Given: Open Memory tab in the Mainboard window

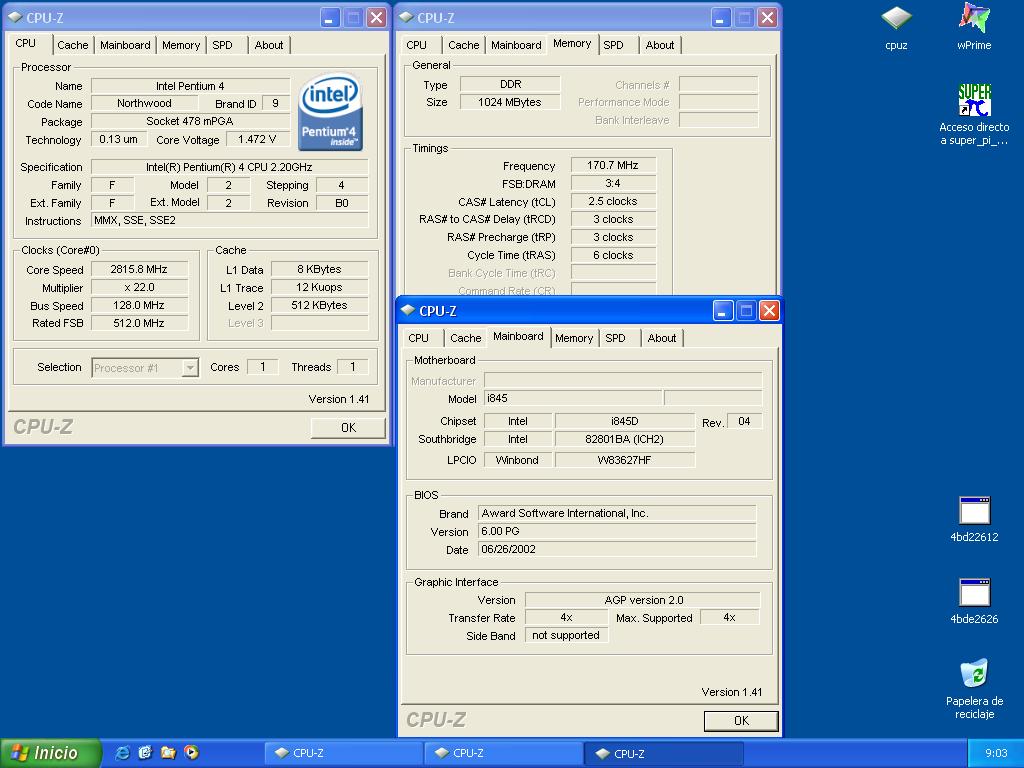Looking at the screenshot, I should point(574,338).
